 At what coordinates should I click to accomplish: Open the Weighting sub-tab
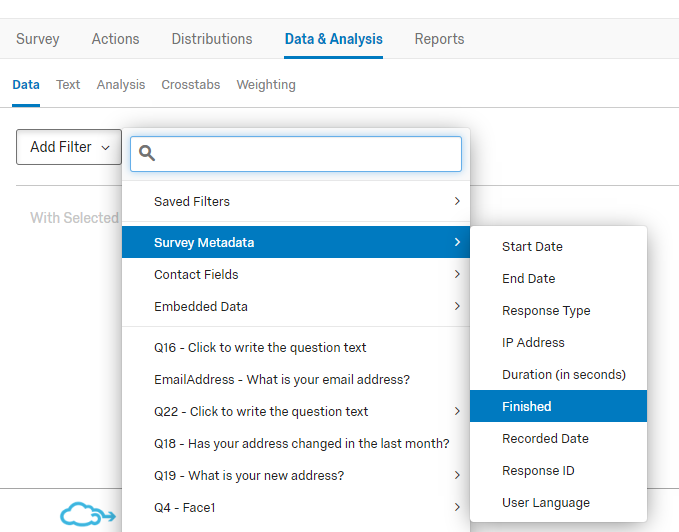pyautogui.click(x=266, y=84)
